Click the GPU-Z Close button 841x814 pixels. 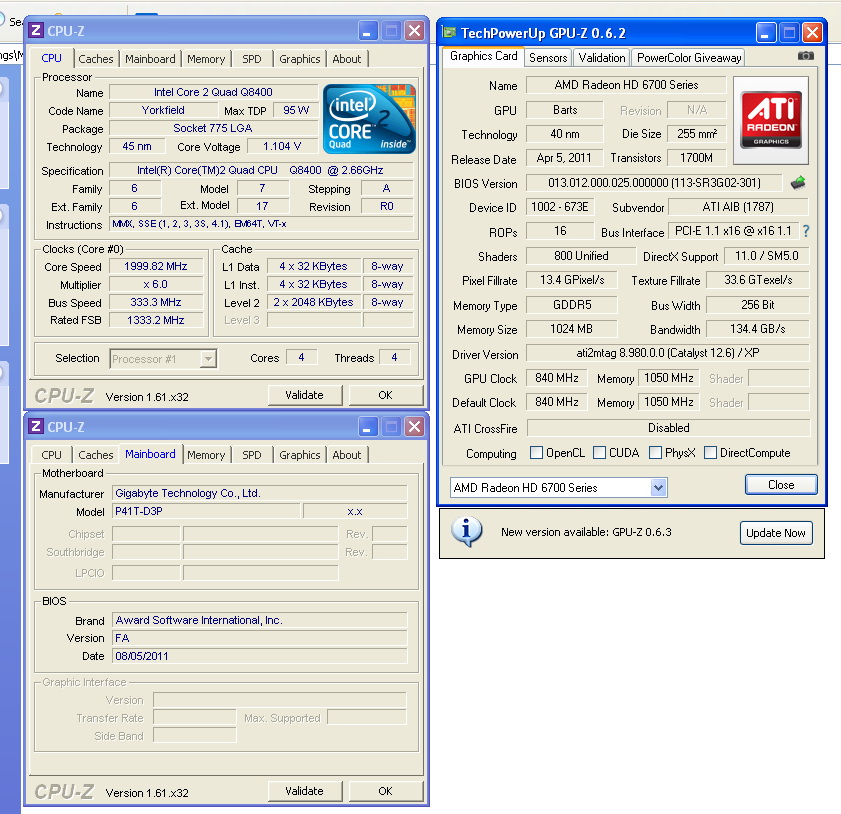pyautogui.click(x=781, y=485)
